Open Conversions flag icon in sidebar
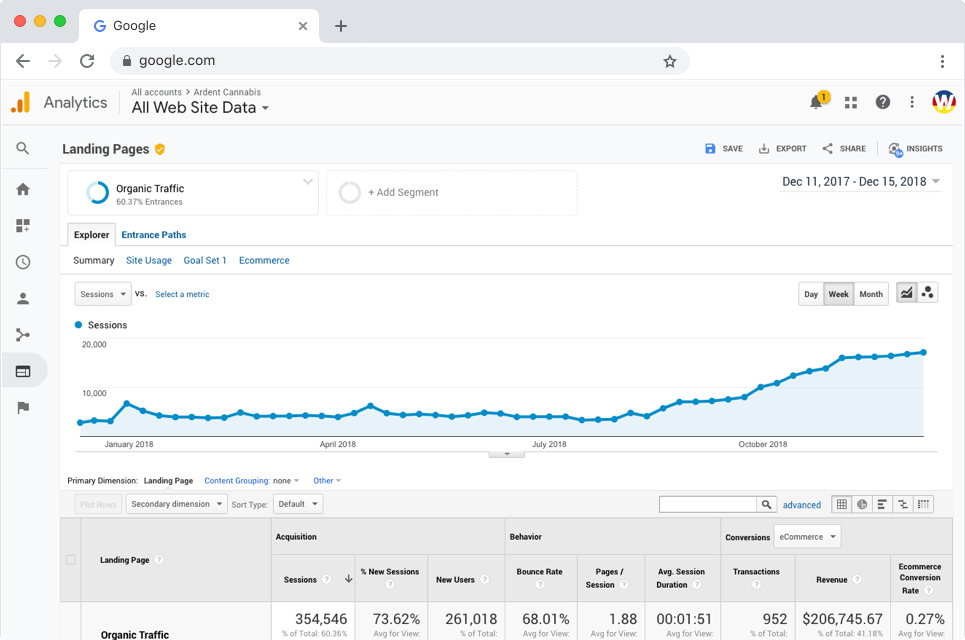Viewport: 965px width, 640px height. click(x=23, y=407)
